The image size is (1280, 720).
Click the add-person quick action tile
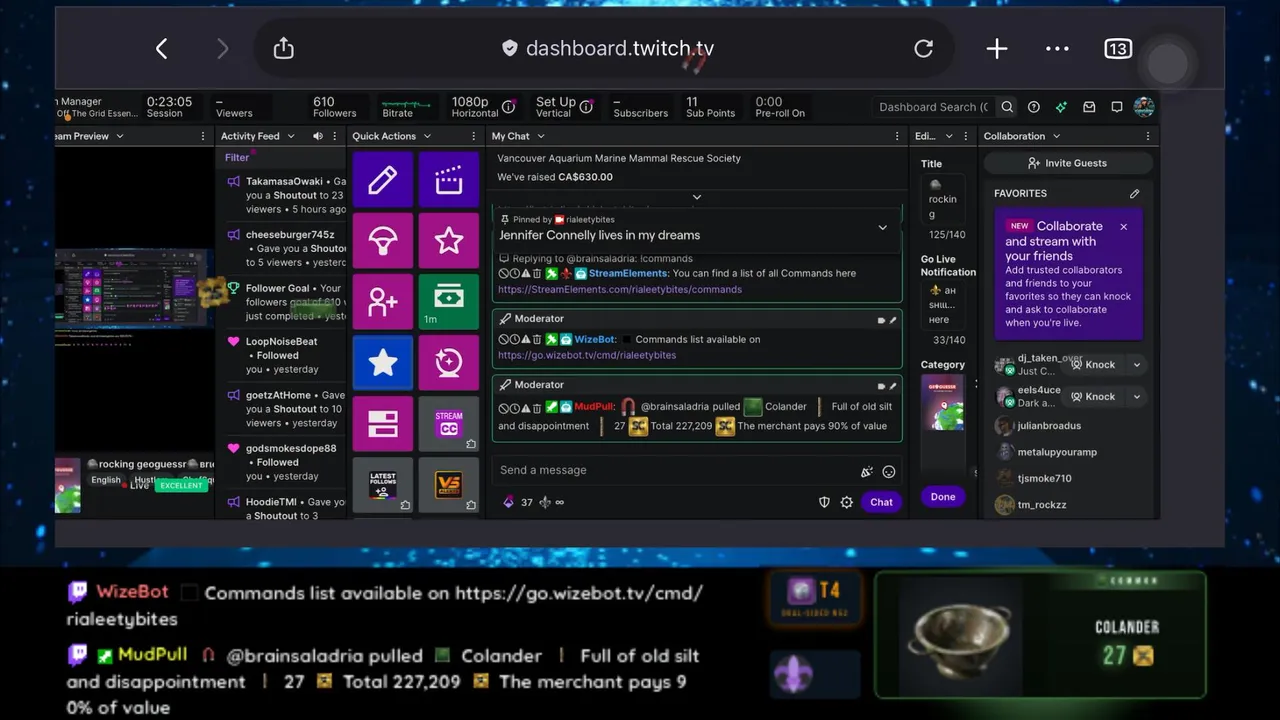(x=383, y=302)
